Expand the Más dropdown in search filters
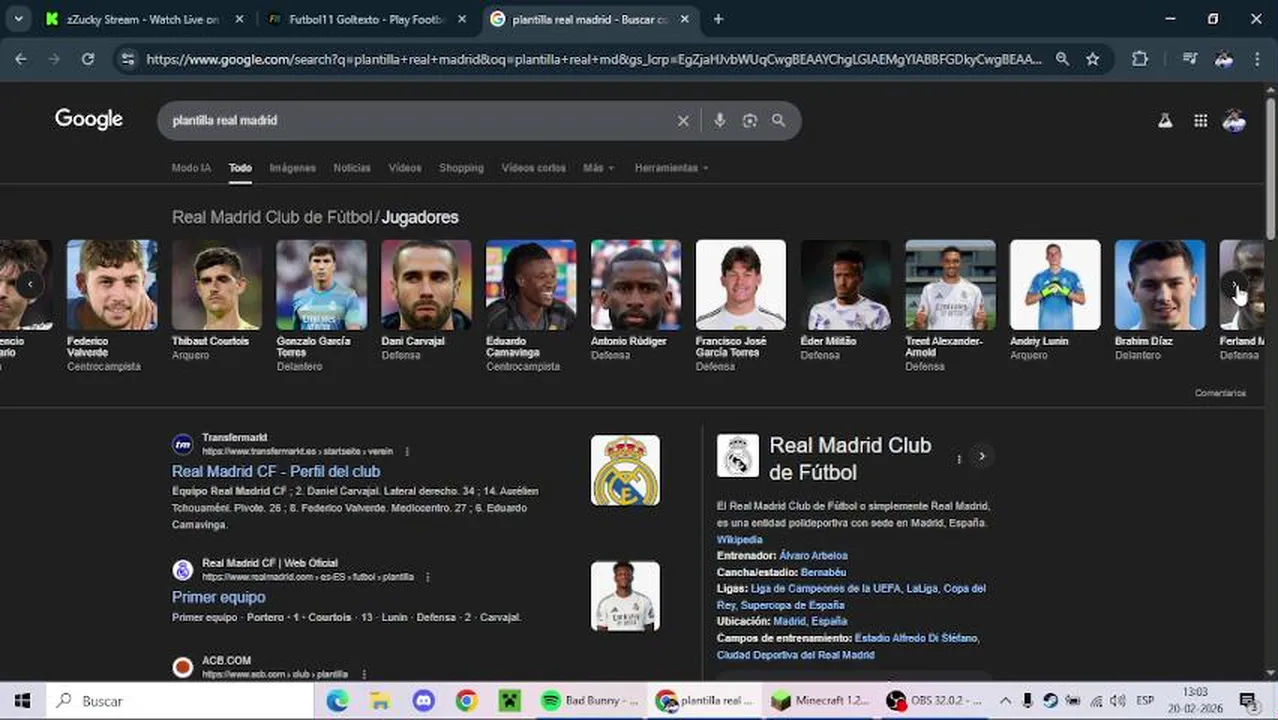The width and height of the screenshot is (1278, 720). point(598,168)
